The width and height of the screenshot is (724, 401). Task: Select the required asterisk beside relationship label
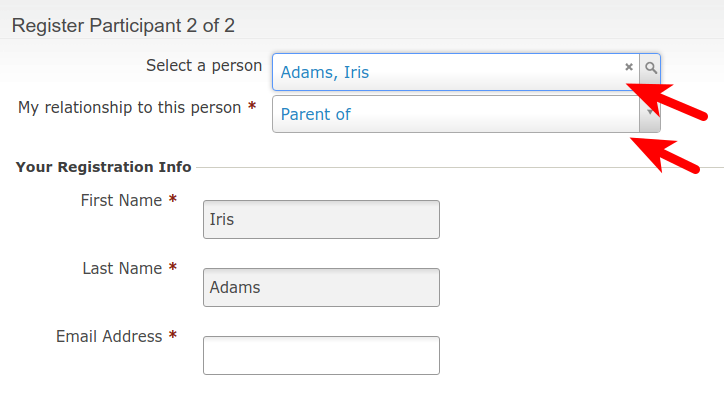(252, 106)
